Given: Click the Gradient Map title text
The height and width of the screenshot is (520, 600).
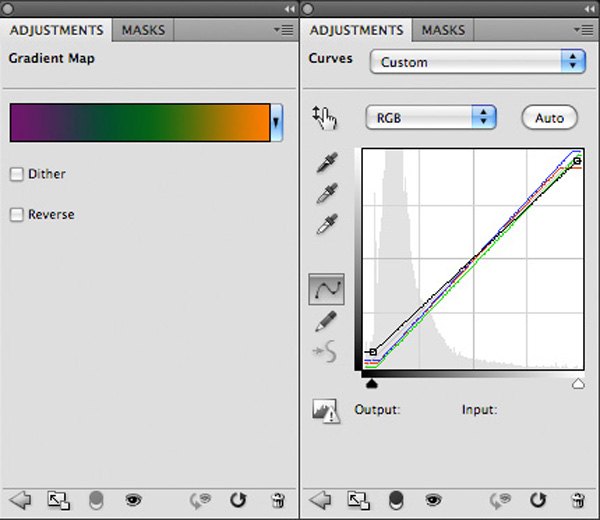Looking at the screenshot, I should (x=52, y=59).
